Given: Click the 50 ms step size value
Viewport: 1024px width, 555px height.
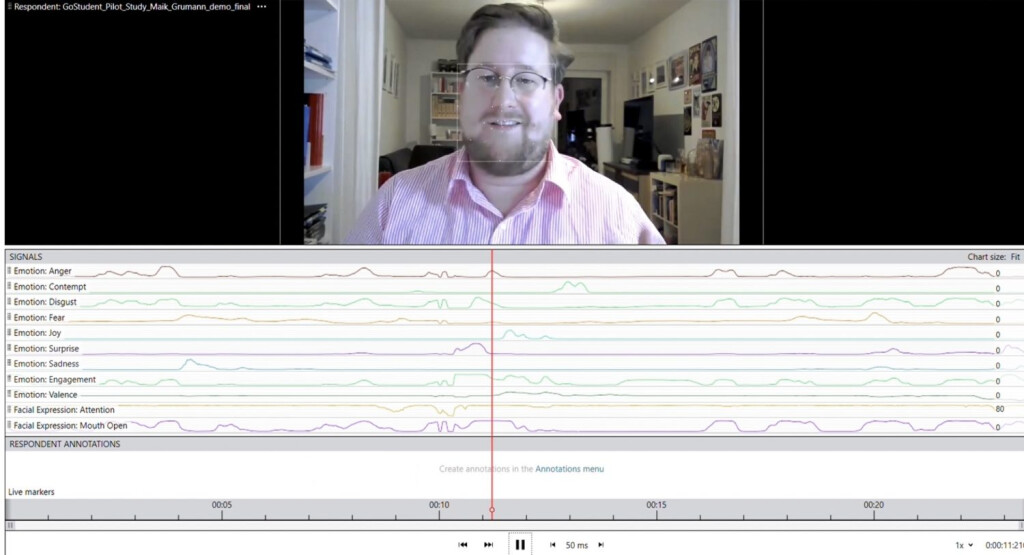Looking at the screenshot, I should coord(577,545).
